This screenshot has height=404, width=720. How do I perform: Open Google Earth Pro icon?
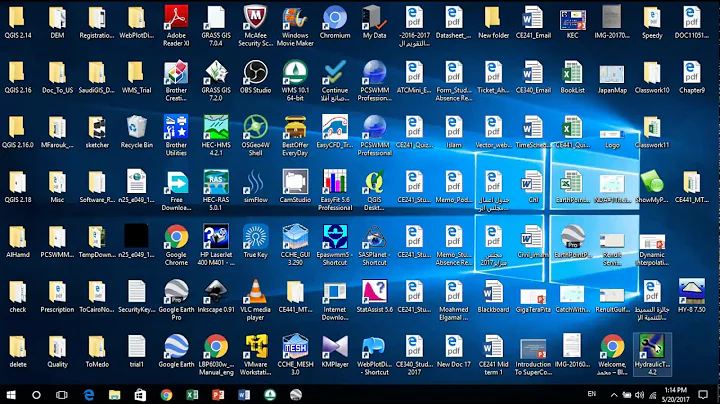(x=176, y=300)
